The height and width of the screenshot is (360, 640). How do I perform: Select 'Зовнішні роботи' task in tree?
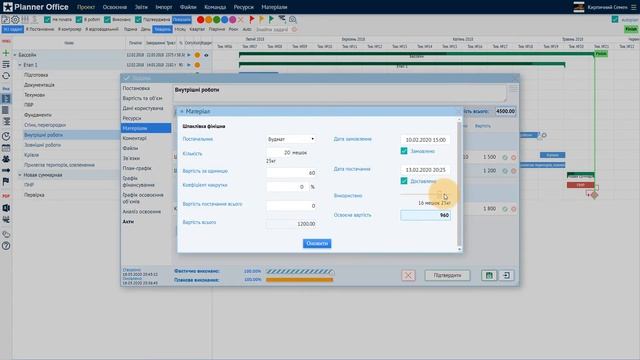pos(42,145)
